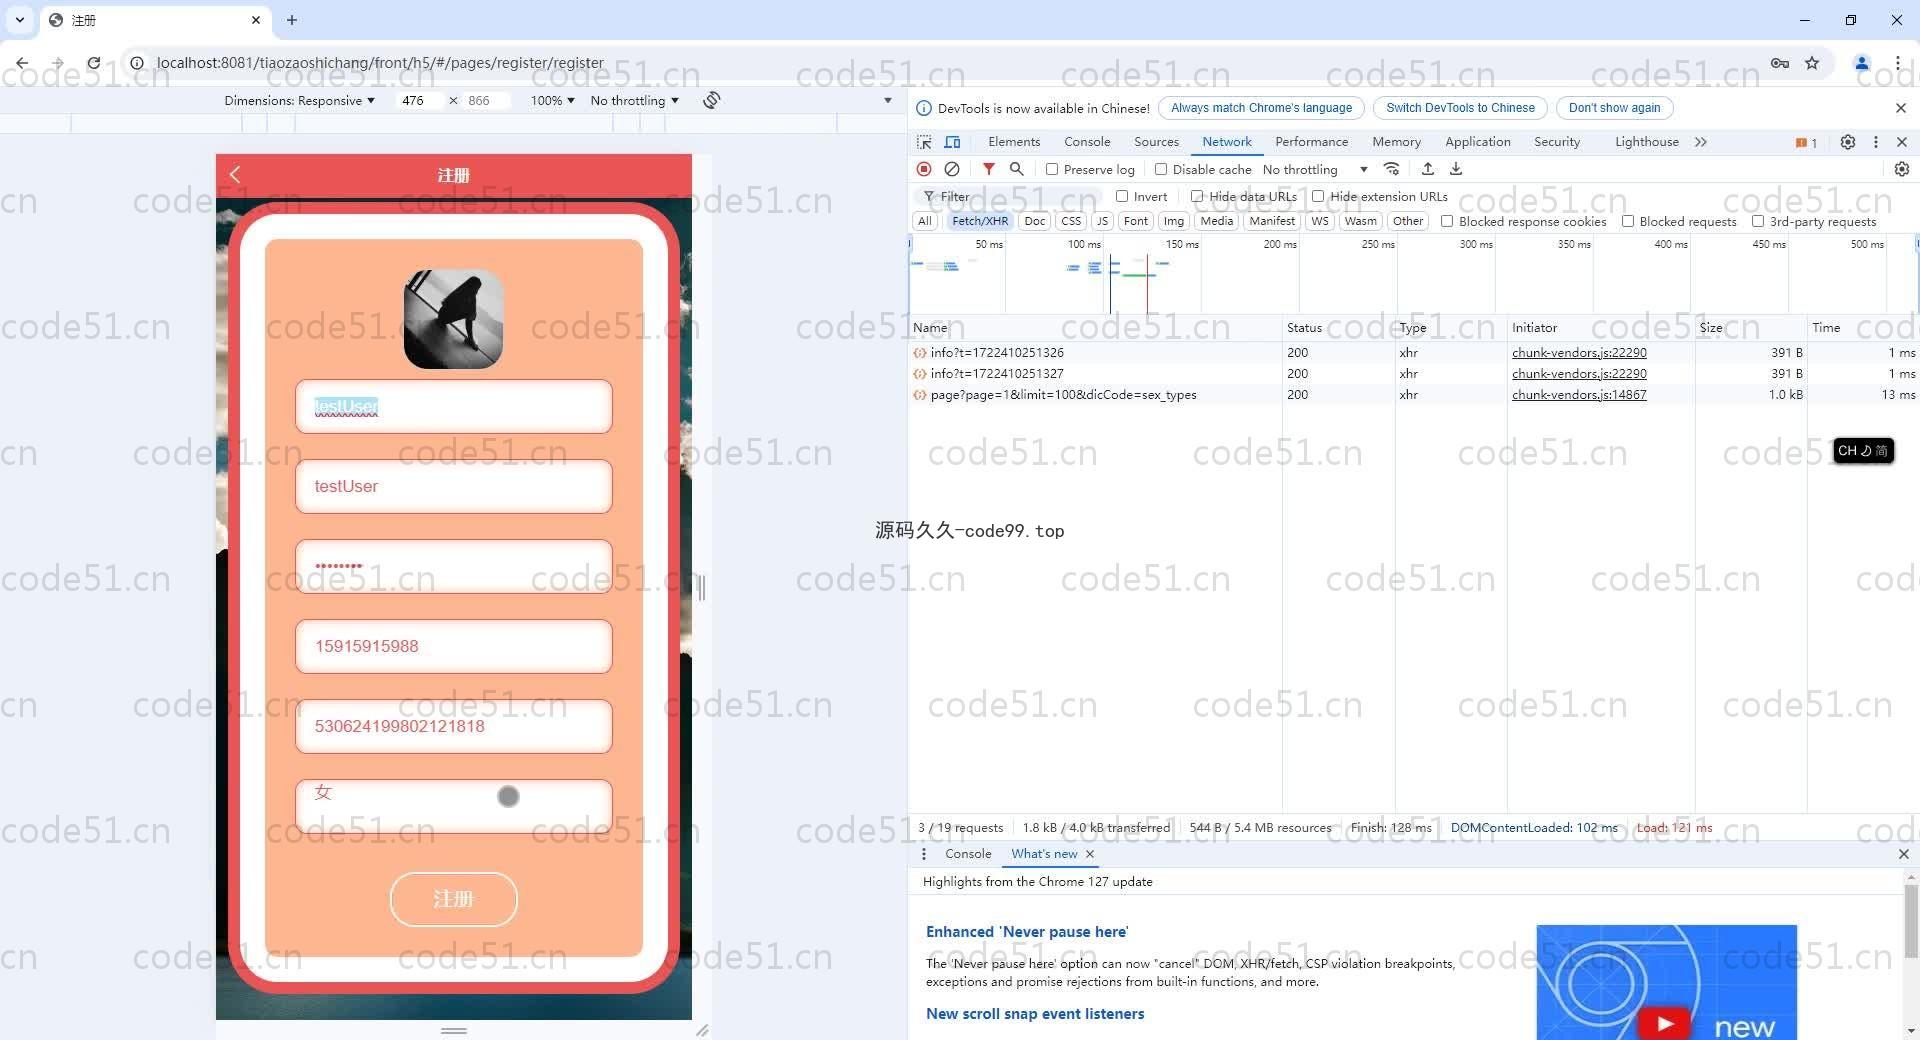1920x1040 pixels.
Task: Close the What's new tab
Action: [1090, 854]
